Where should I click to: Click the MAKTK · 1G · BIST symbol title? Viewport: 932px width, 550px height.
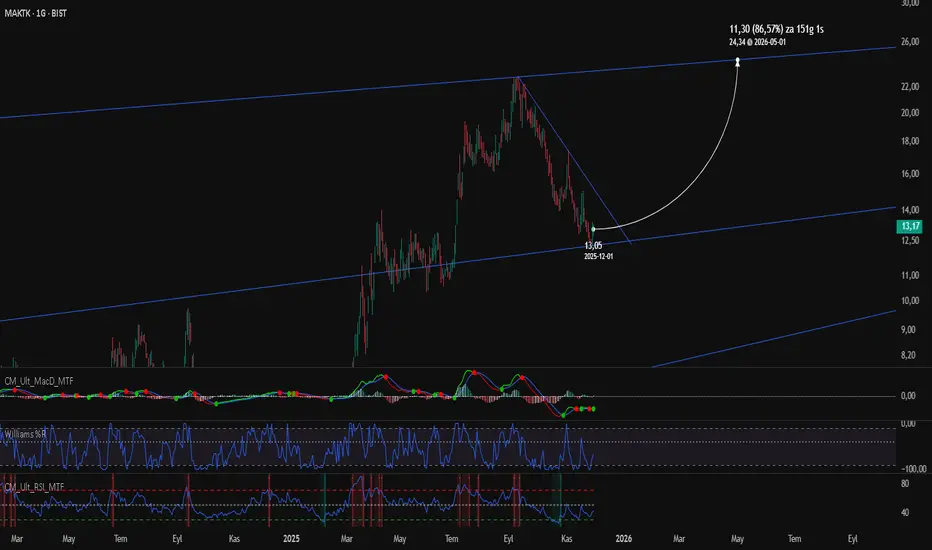click(x=36, y=13)
